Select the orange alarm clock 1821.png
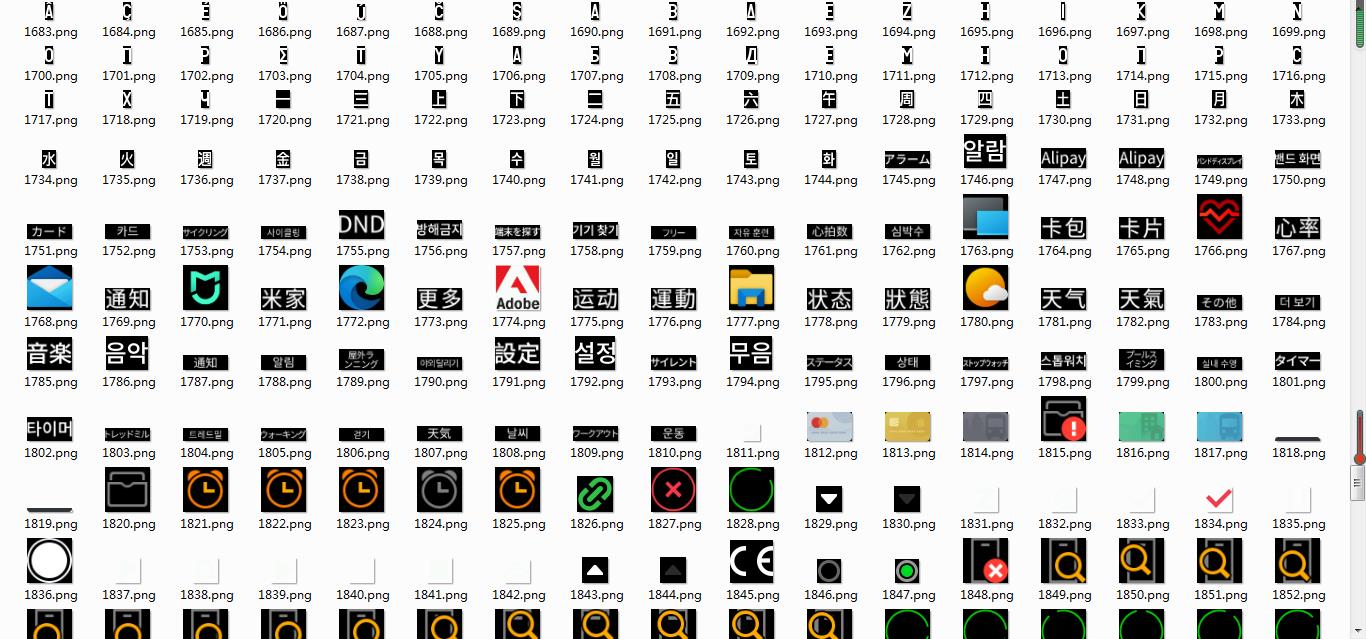Viewport: 1366px width, 639px height. pos(205,490)
